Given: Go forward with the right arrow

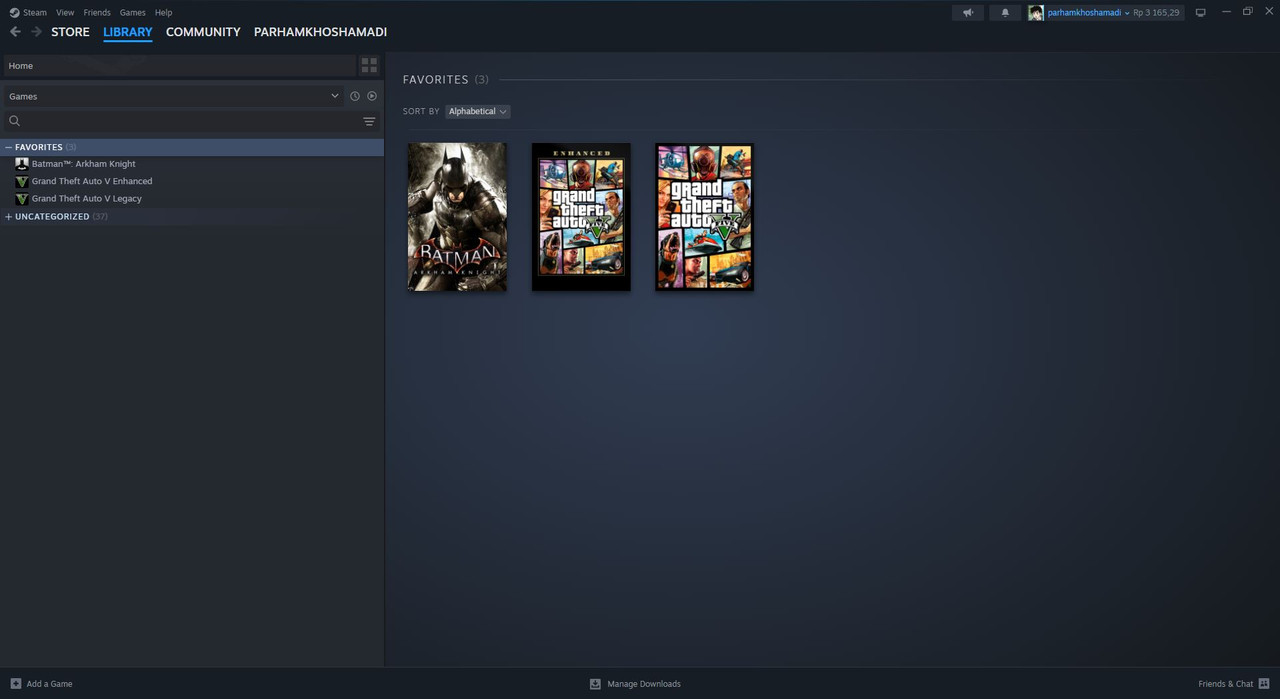Looking at the screenshot, I should click(x=36, y=32).
